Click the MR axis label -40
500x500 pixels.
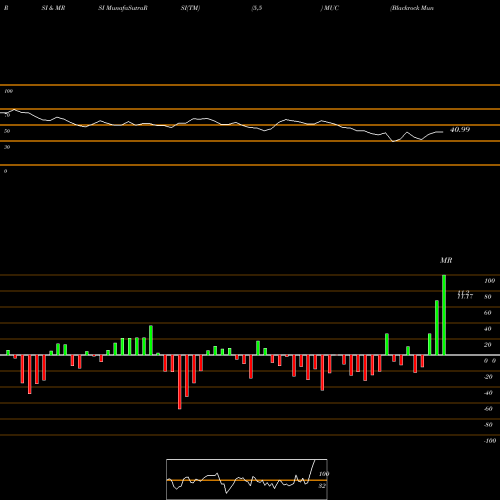[488, 393]
